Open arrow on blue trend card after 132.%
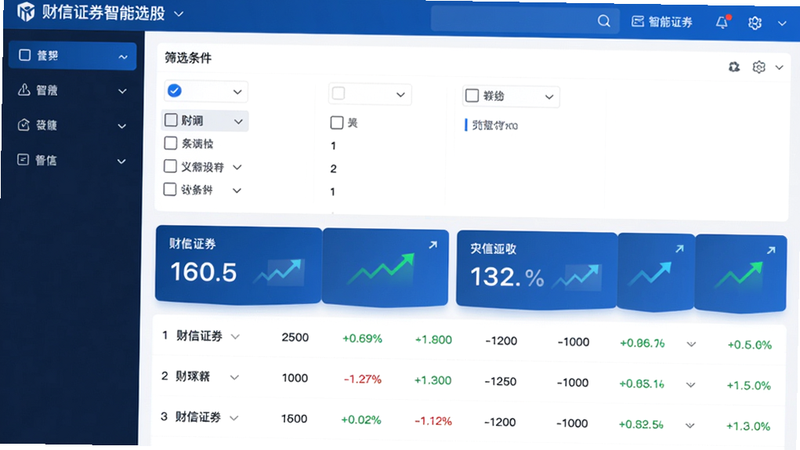This screenshot has width=800, height=450. (x=679, y=249)
